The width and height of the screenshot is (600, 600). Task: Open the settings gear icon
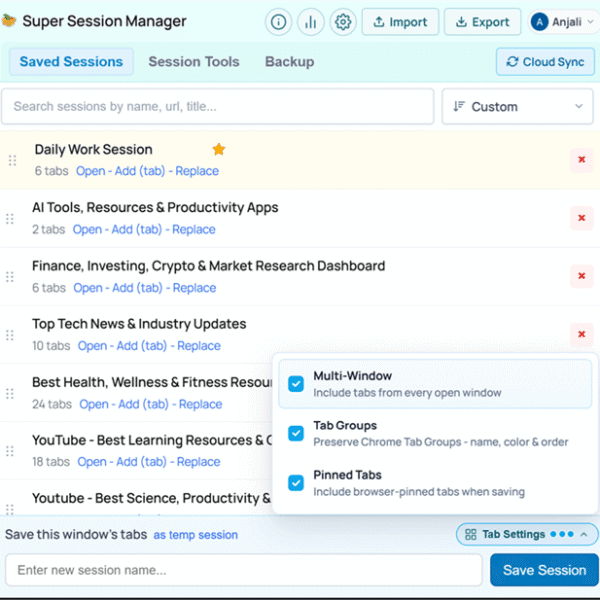(343, 22)
